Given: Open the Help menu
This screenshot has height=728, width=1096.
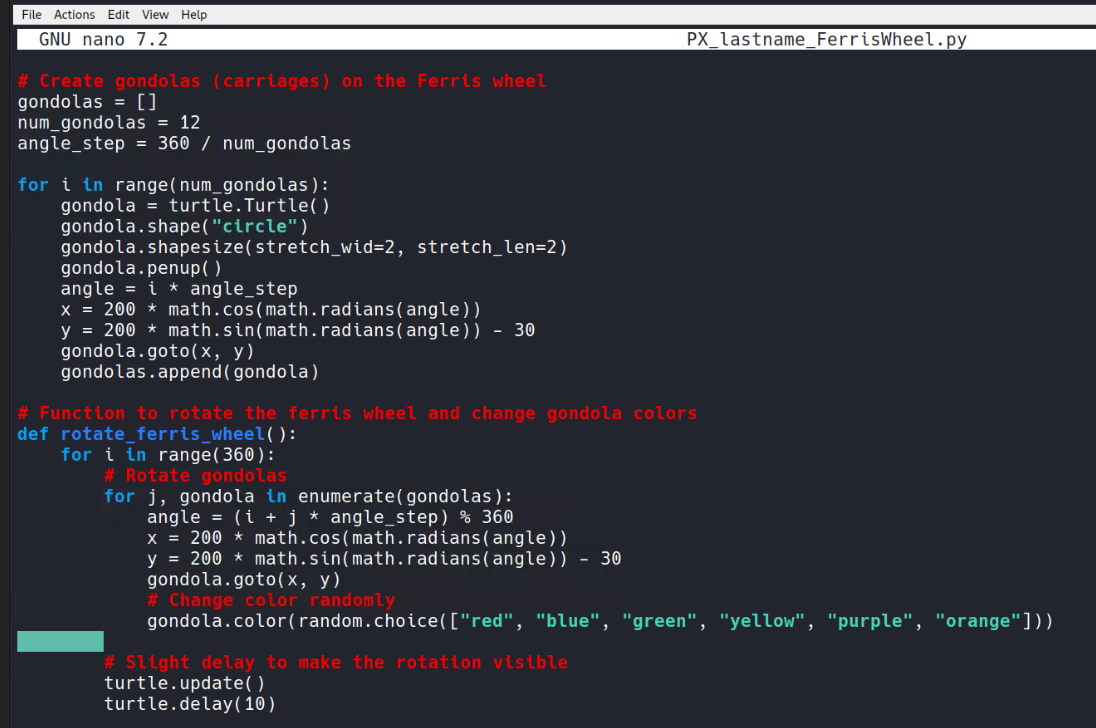Looking at the screenshot, I should click(194, 14).
